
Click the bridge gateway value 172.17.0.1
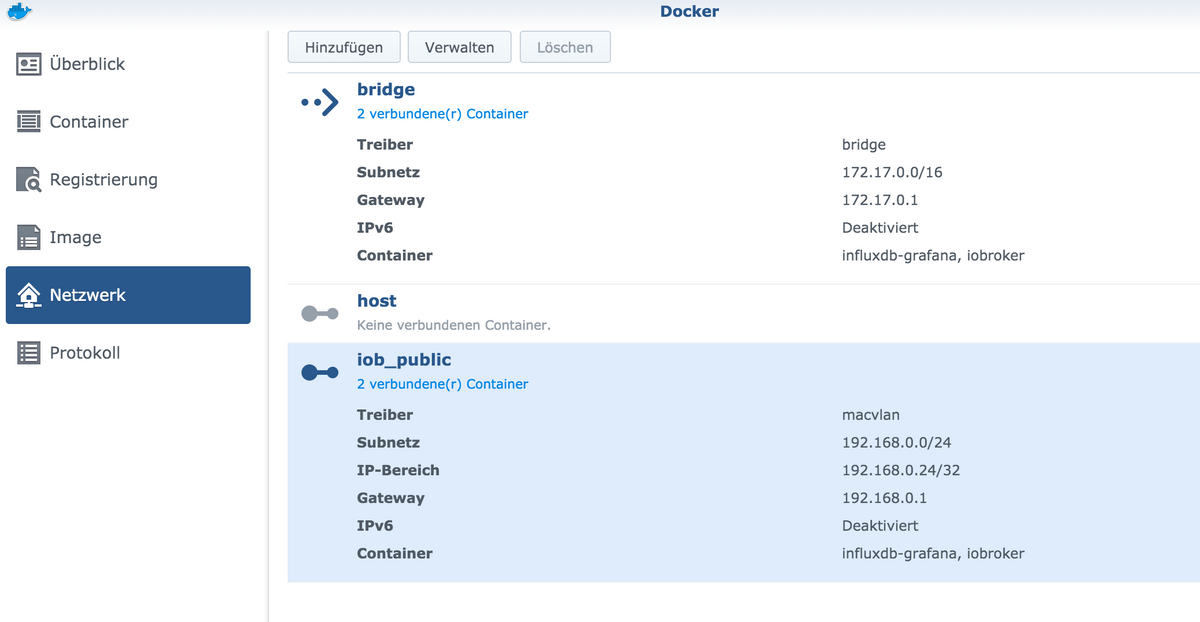click(880, 200)
